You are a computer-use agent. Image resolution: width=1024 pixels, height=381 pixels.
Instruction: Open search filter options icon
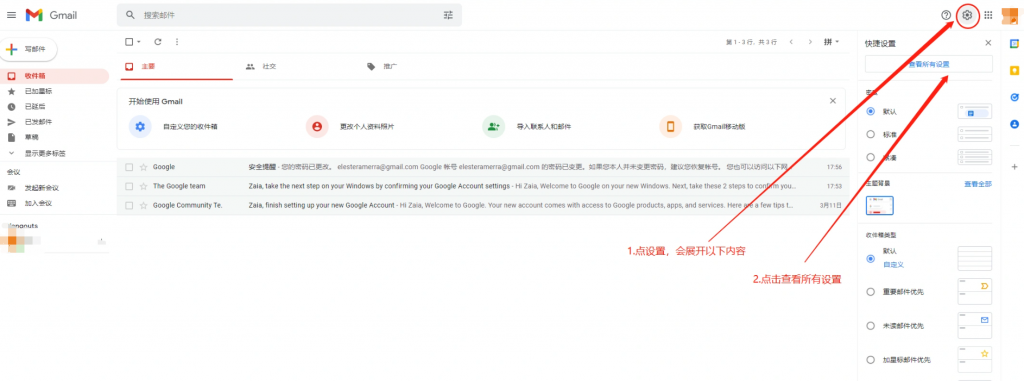(x=448, y=15)
